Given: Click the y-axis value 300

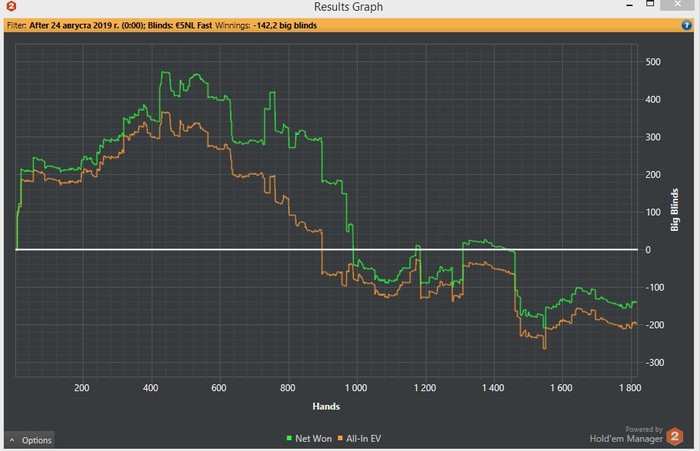Looking at the screenshot, I should click(653, 137).
